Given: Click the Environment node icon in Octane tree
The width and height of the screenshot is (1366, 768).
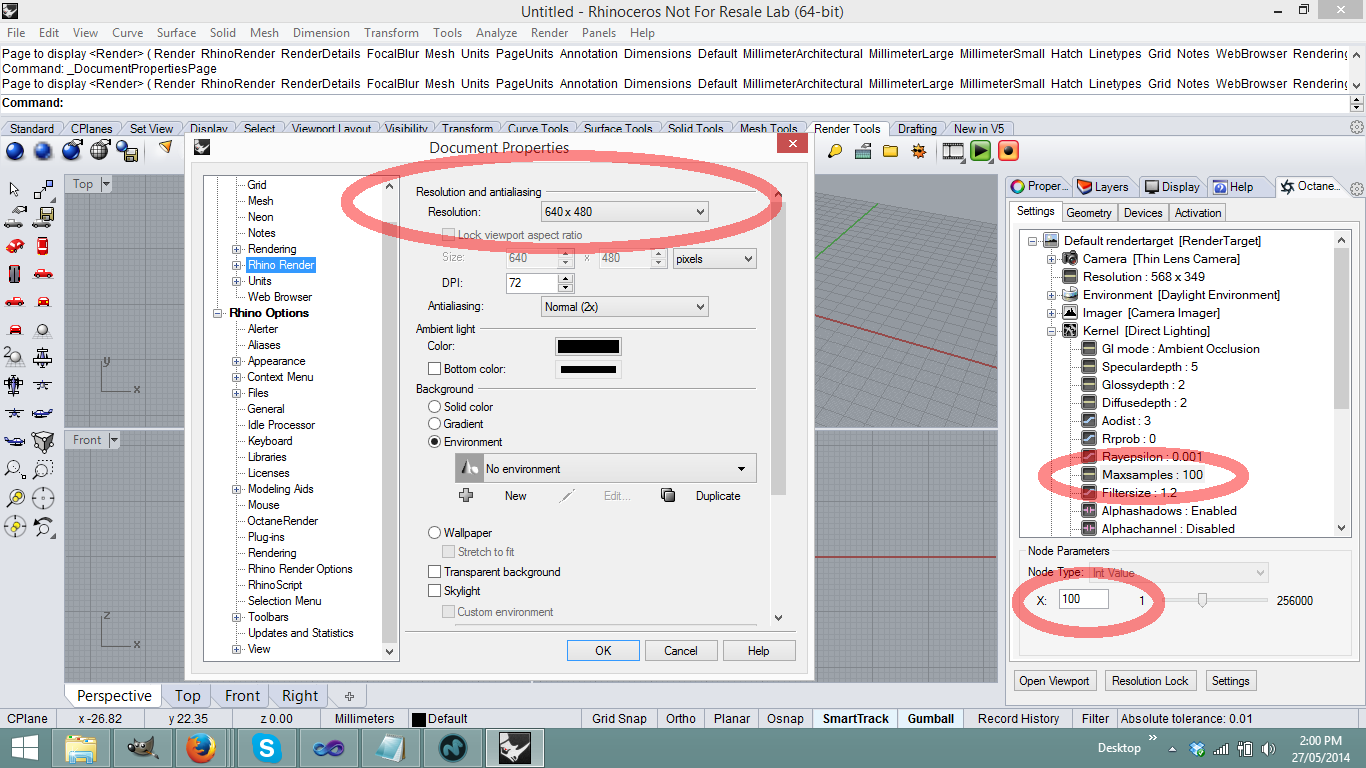Looking at the screenshot, I should (x=1069, y=294).
